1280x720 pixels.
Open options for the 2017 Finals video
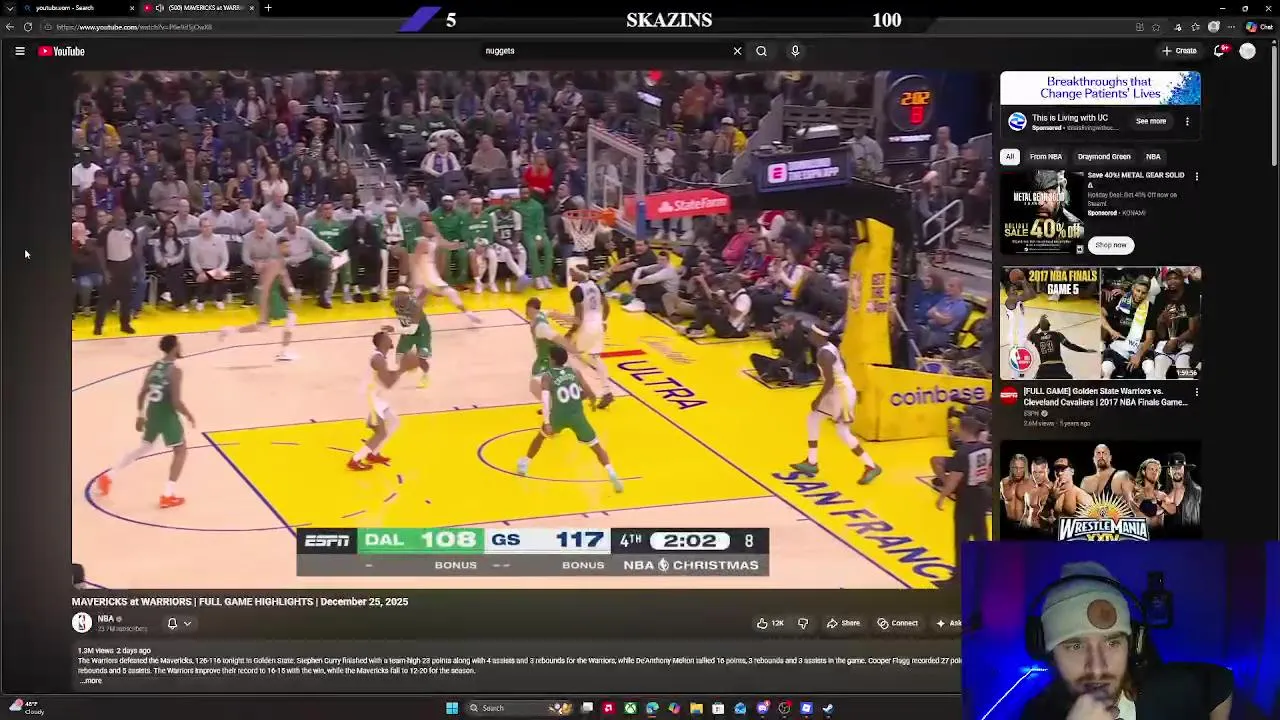[1197, 392]
